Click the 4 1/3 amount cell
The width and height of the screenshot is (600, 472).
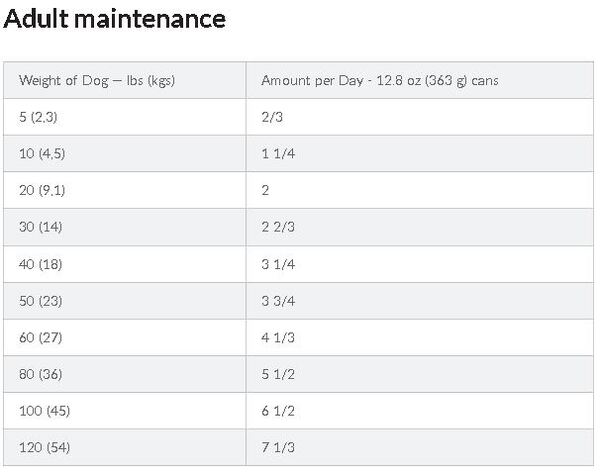420,338
